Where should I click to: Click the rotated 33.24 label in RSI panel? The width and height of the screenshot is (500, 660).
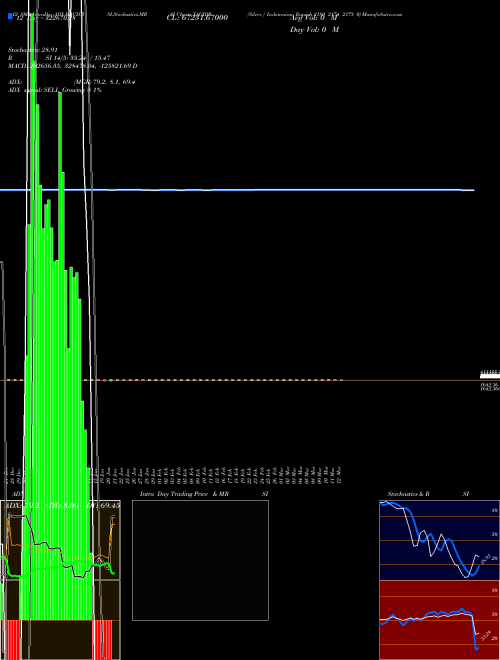click(485, 635)
